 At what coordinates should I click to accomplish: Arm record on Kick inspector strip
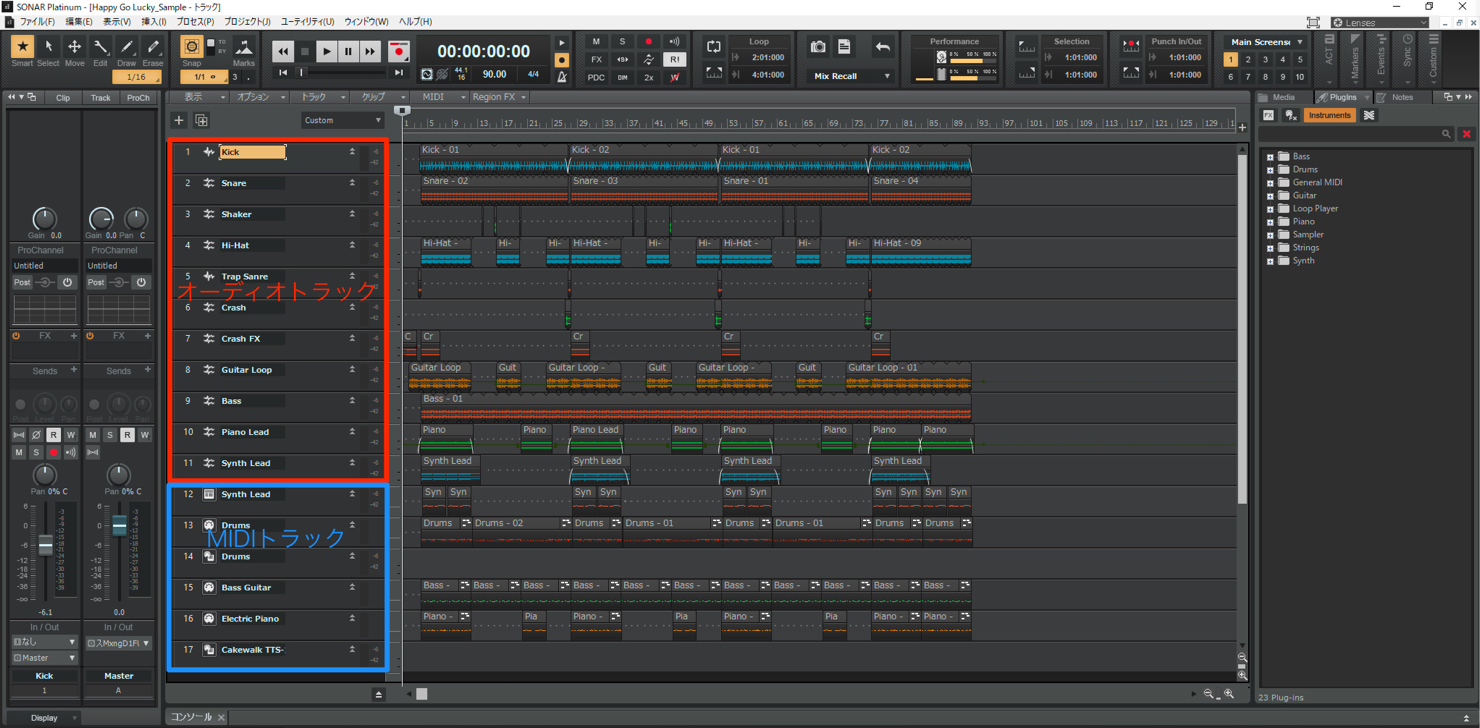[x=53, y=453]
